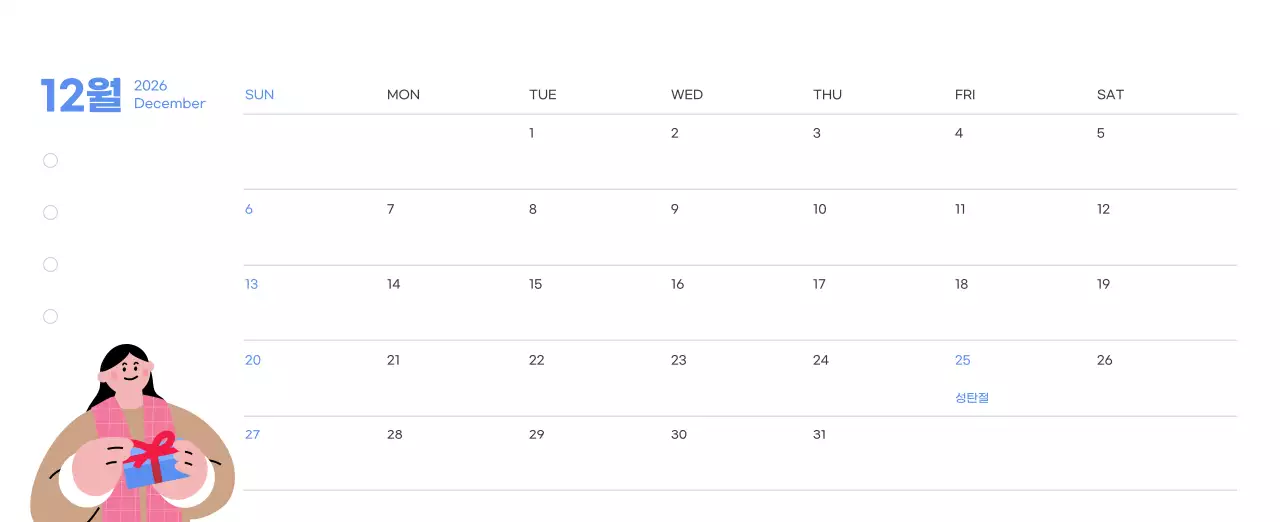1280x522 pixels.
Task: Choose Sunday the 13th
Action: (252, 285)
